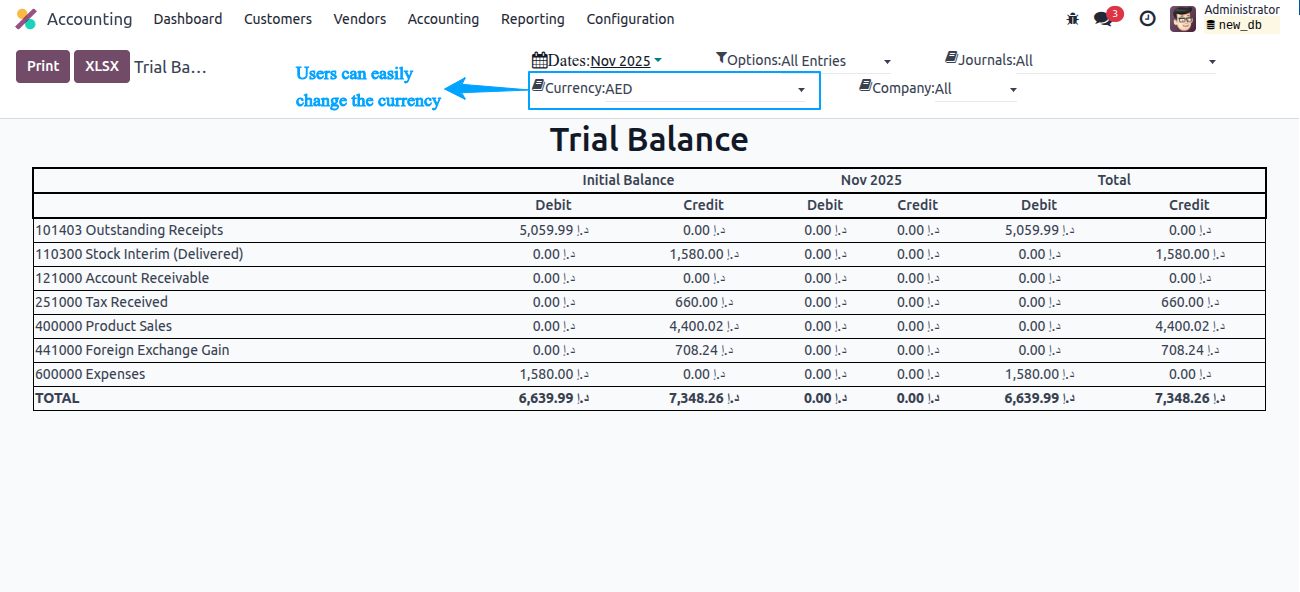Select the 110300 Stock Interim (Delivered) account
The height and width of the screenshot is (592, 1300).
(139, 254)
